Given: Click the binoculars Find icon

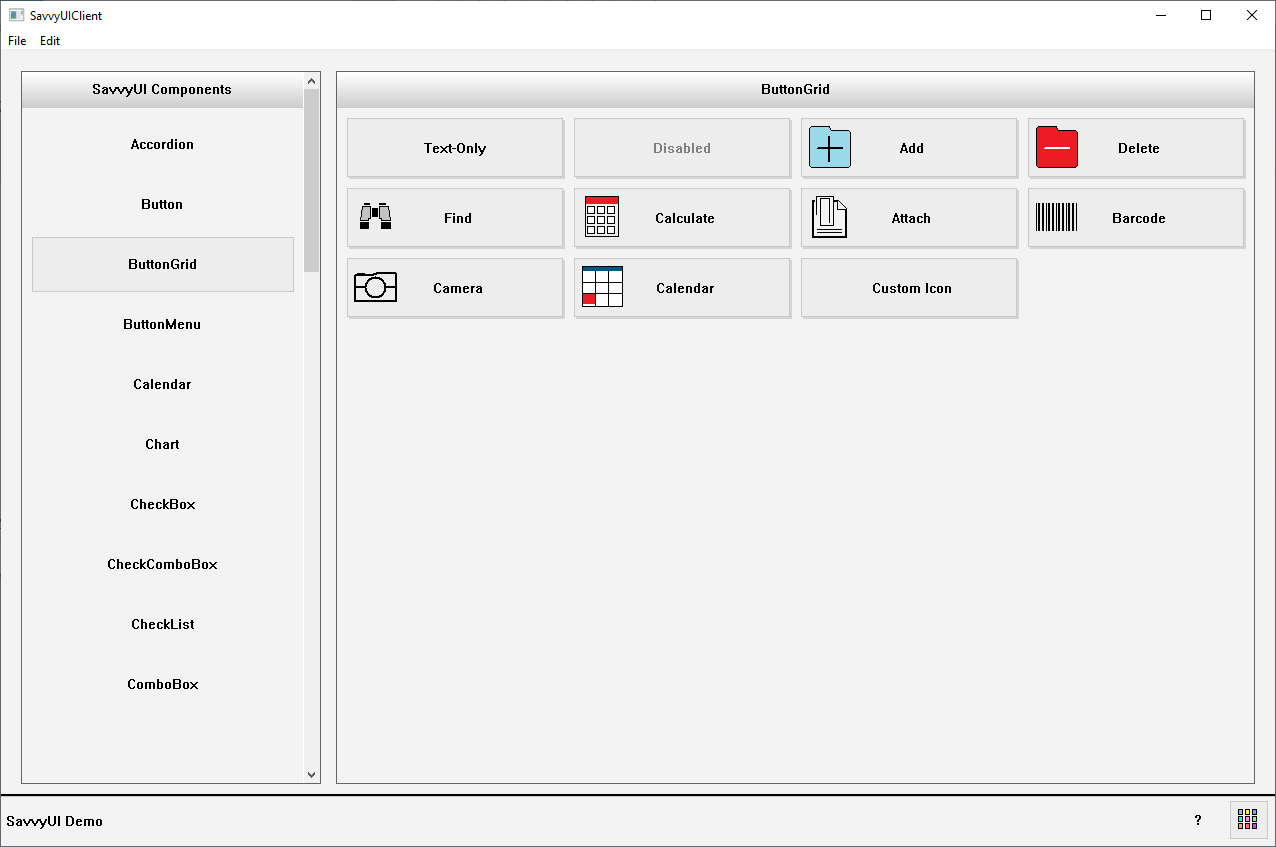Looking at the screenshot, I should 375,217.
